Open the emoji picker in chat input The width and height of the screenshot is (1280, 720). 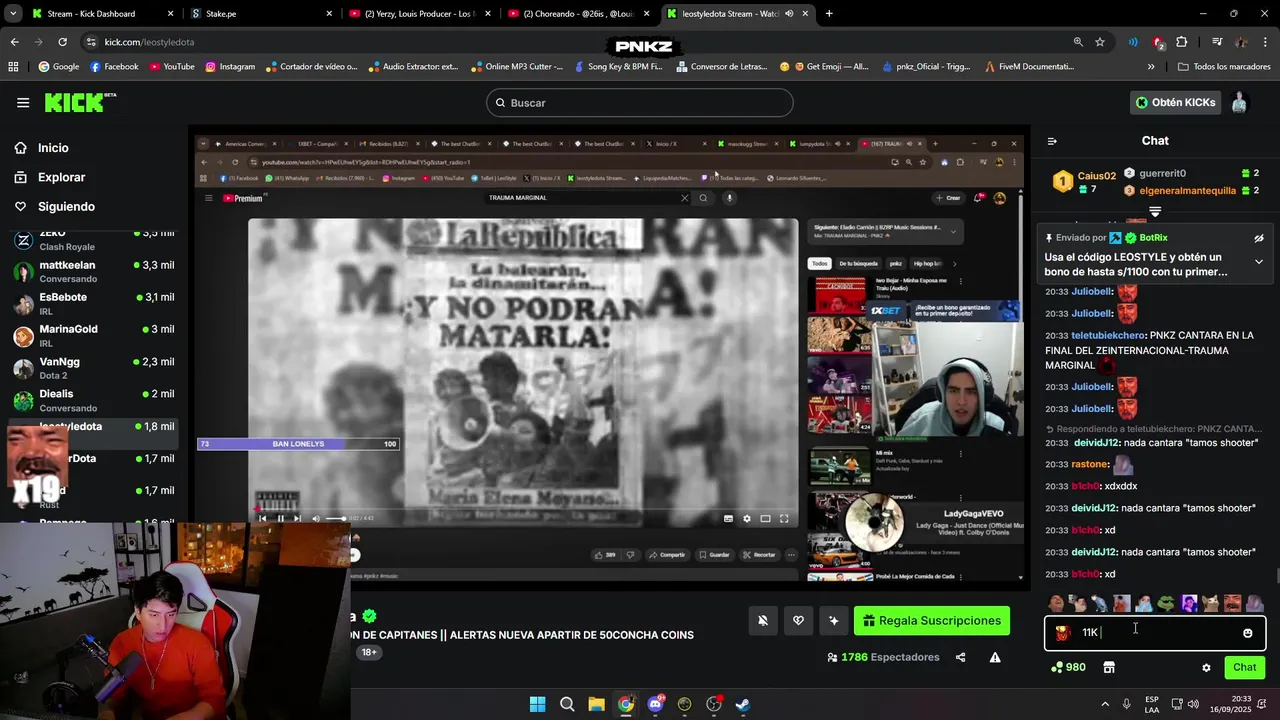pos(1248,633)
